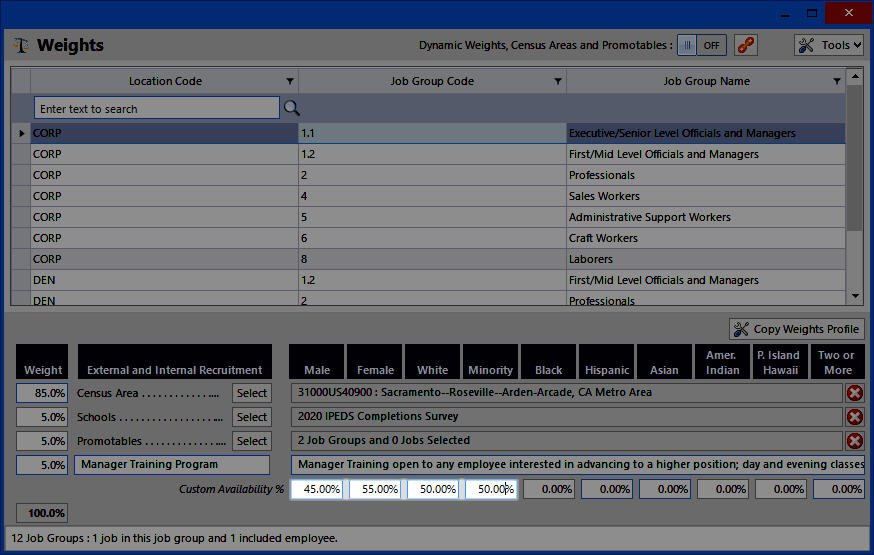Click the Location Code column header
Screen dimensions: 874x555
pos(165,81)
